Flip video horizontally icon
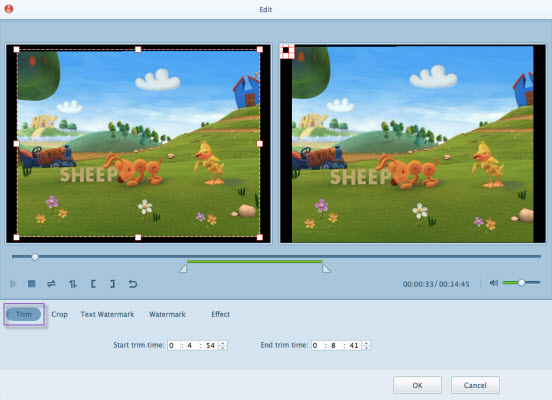Screen dimensions: 552x400 tap(51, 284)
